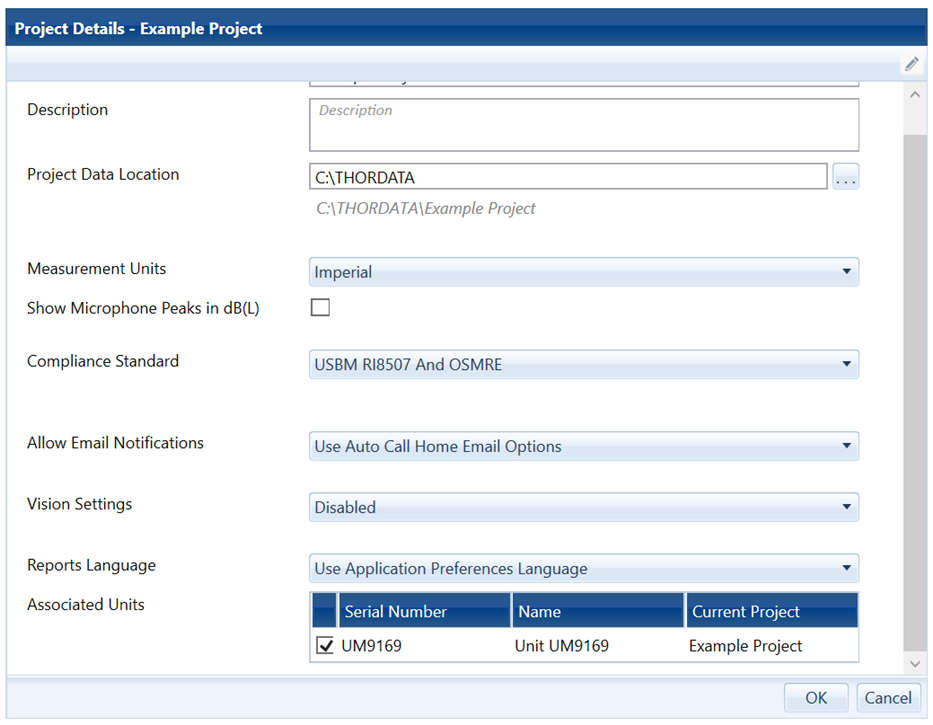Viewport: 933px width, 725px height.
Task: Click the Project Data Location path field
Action: [568, 178]
